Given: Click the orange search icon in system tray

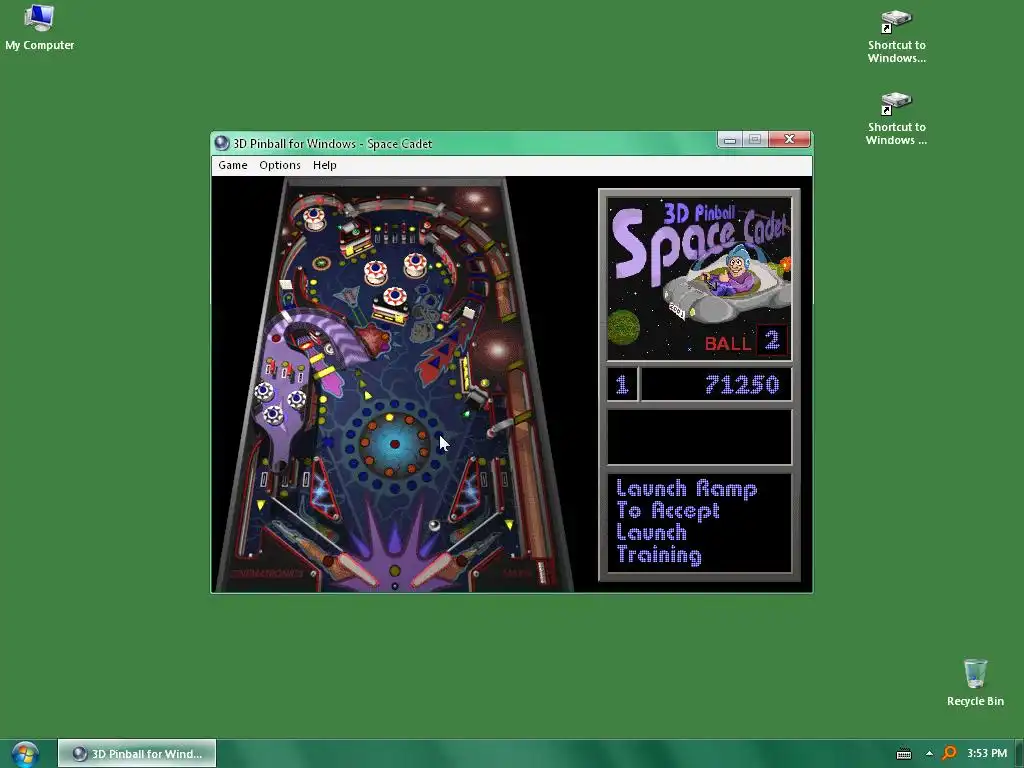Looking at the screenshot, I should pos(950,754).
